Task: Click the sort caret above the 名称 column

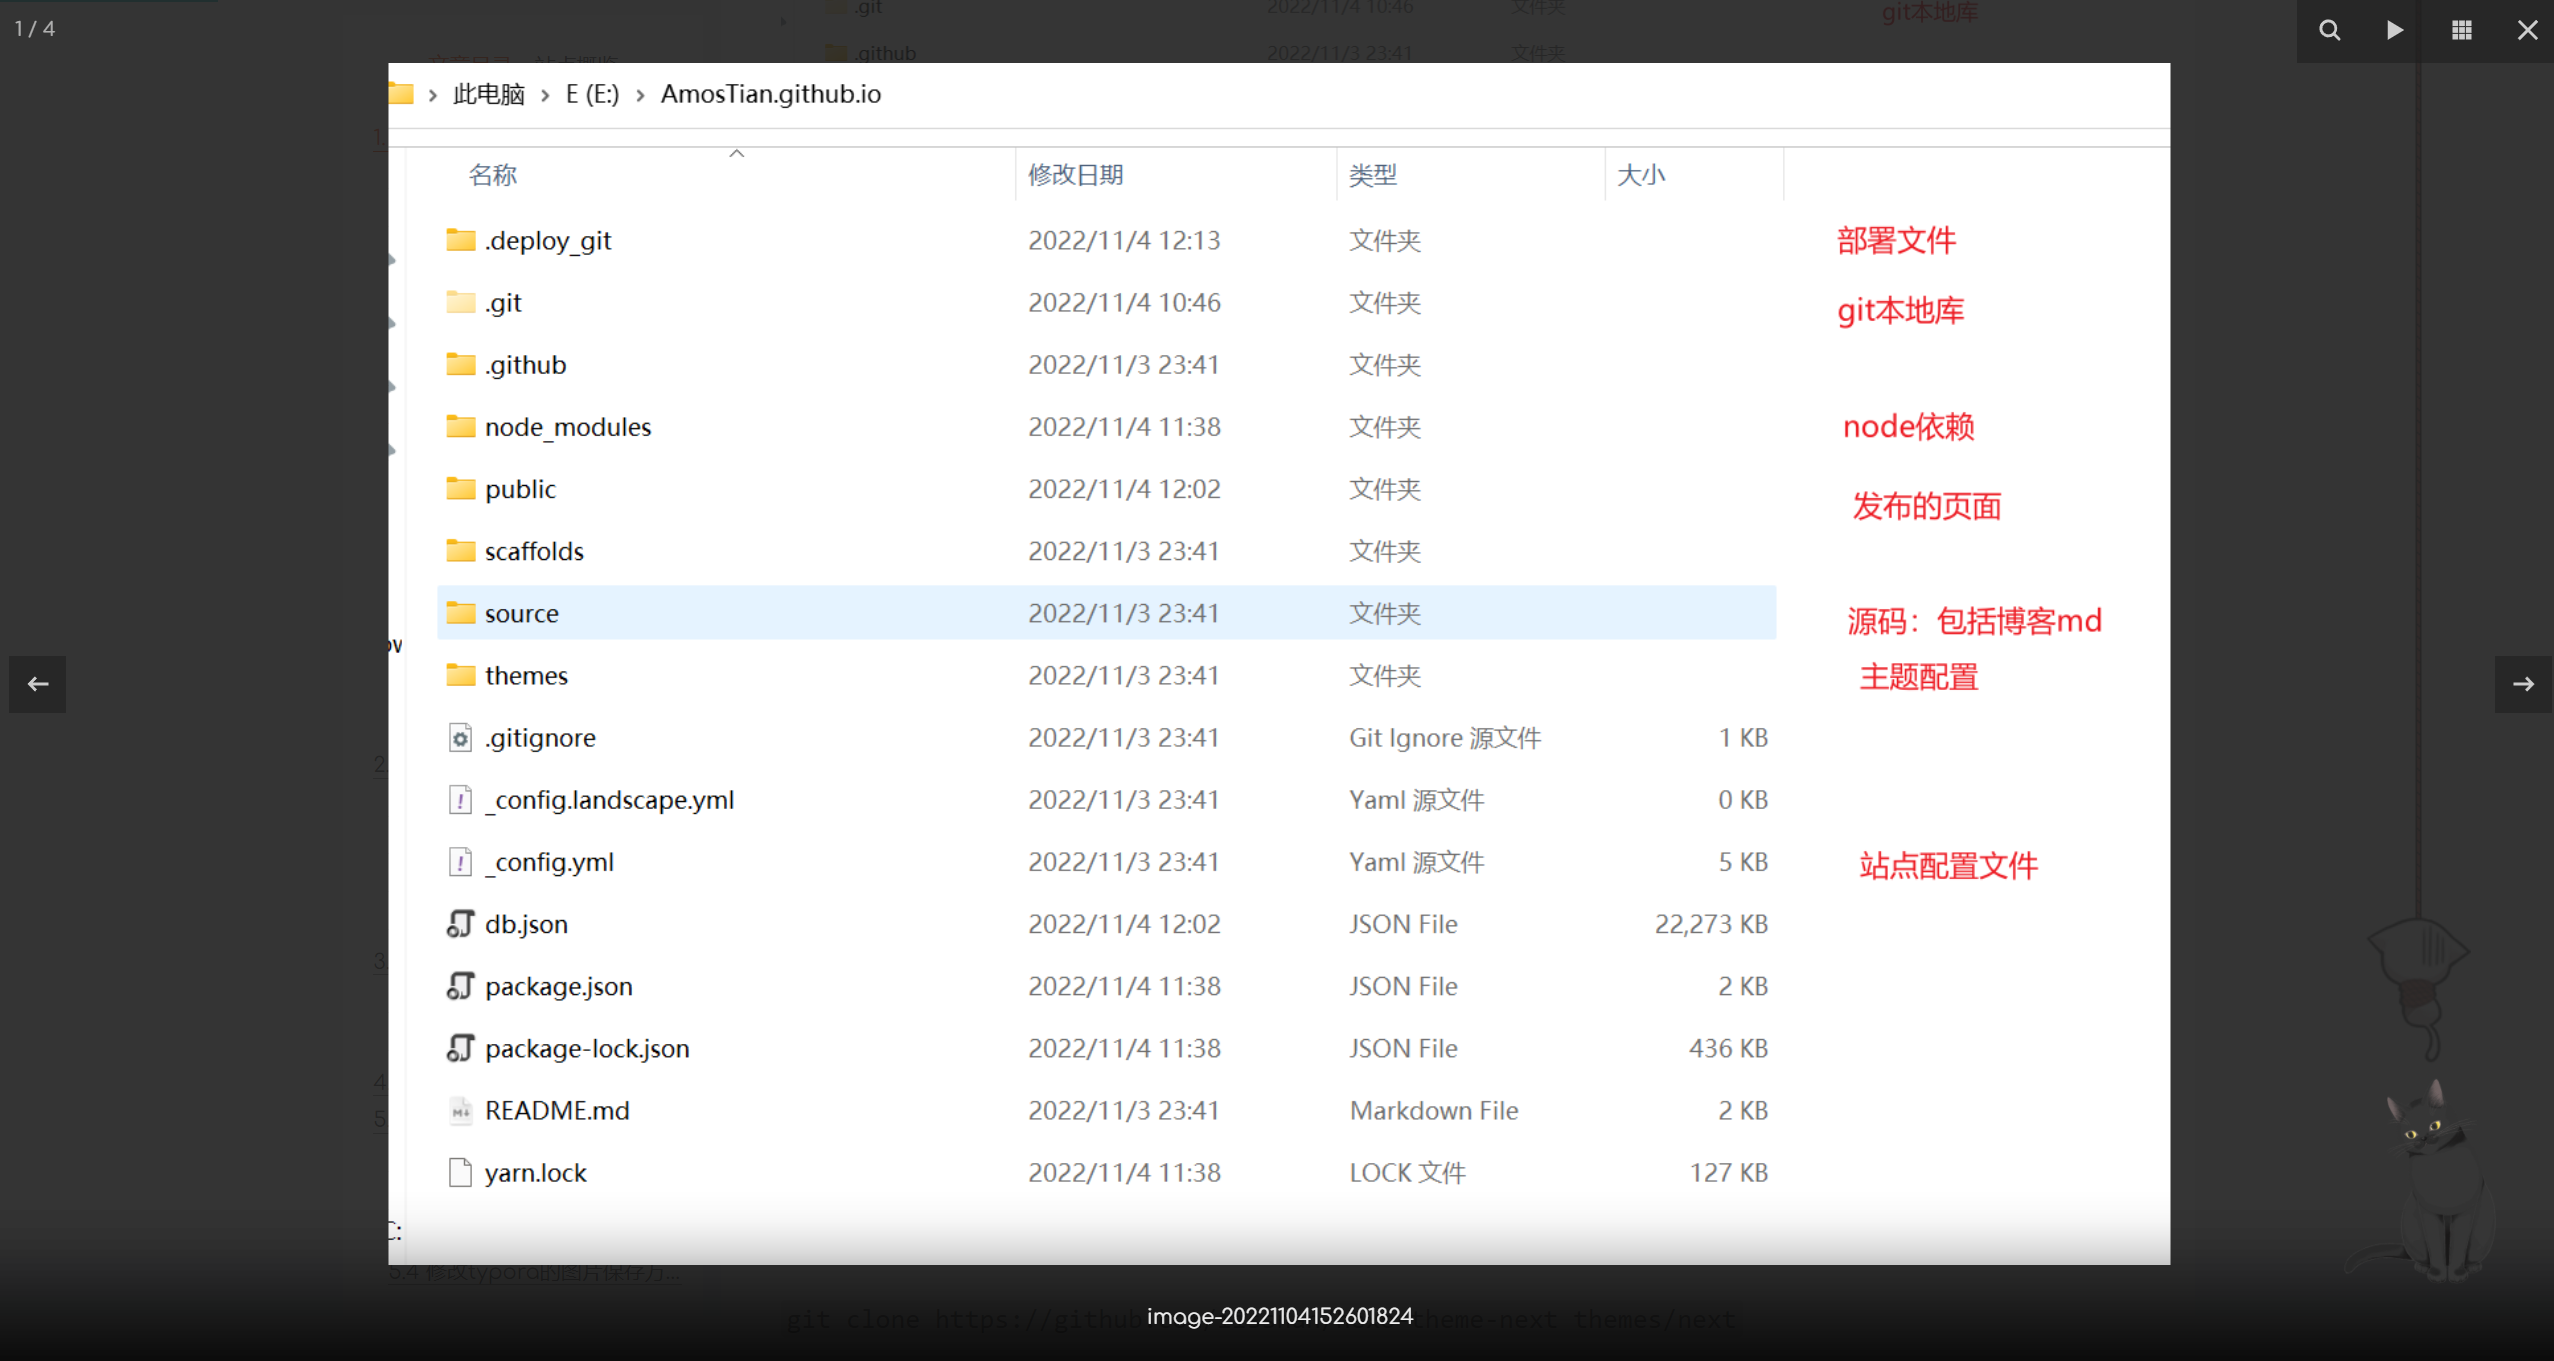Action: point(737,153)
